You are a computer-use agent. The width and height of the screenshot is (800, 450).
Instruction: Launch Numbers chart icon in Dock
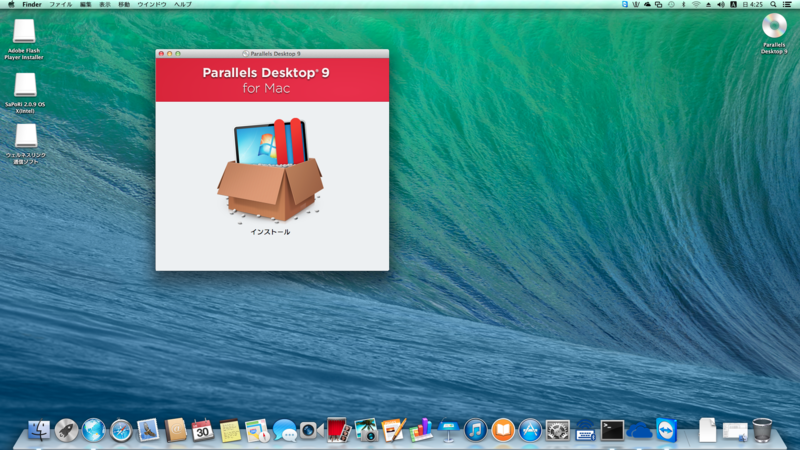pos(420,431)
